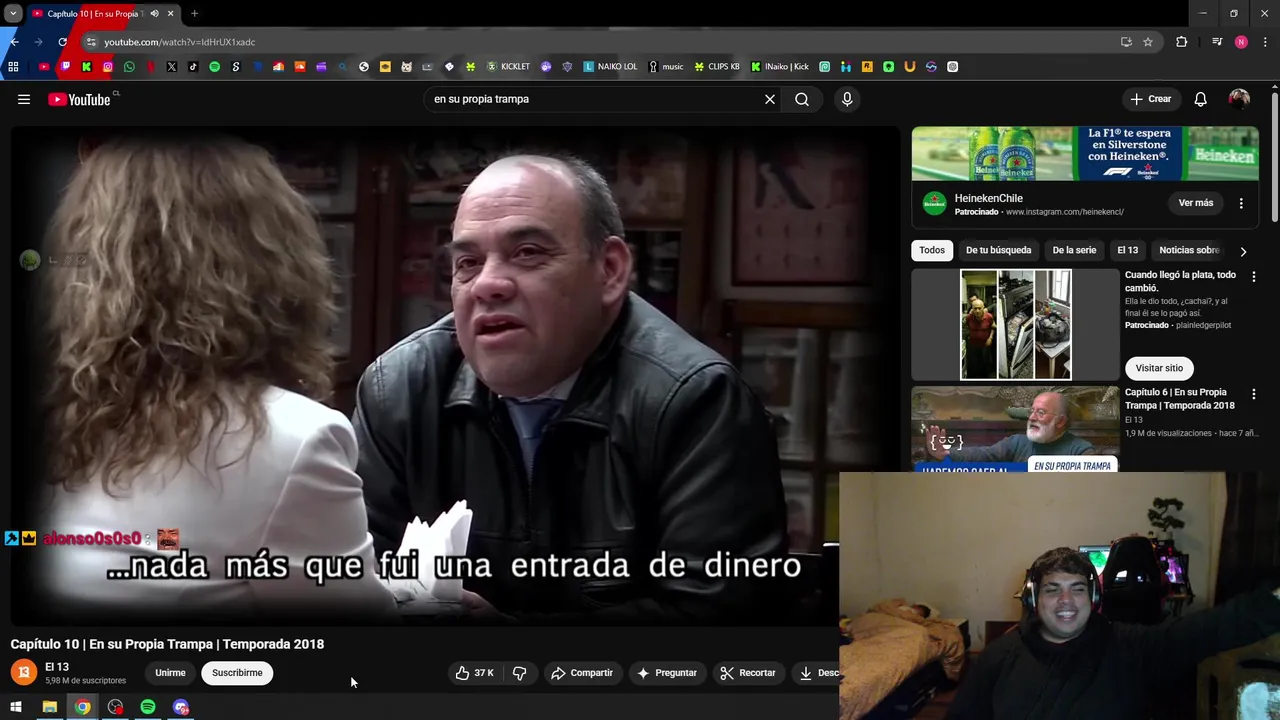Reload the page in Chrome
1280x720 pixels.
(x=63, y=42)
